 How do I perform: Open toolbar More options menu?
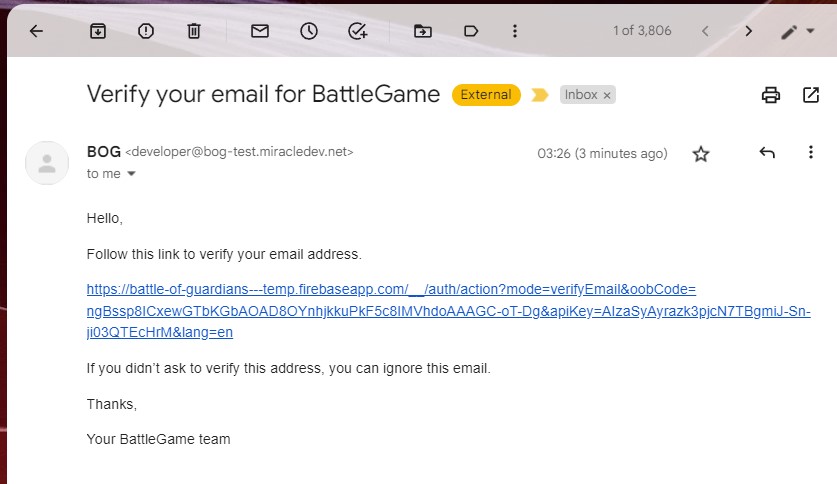click(x=515, y=31)
